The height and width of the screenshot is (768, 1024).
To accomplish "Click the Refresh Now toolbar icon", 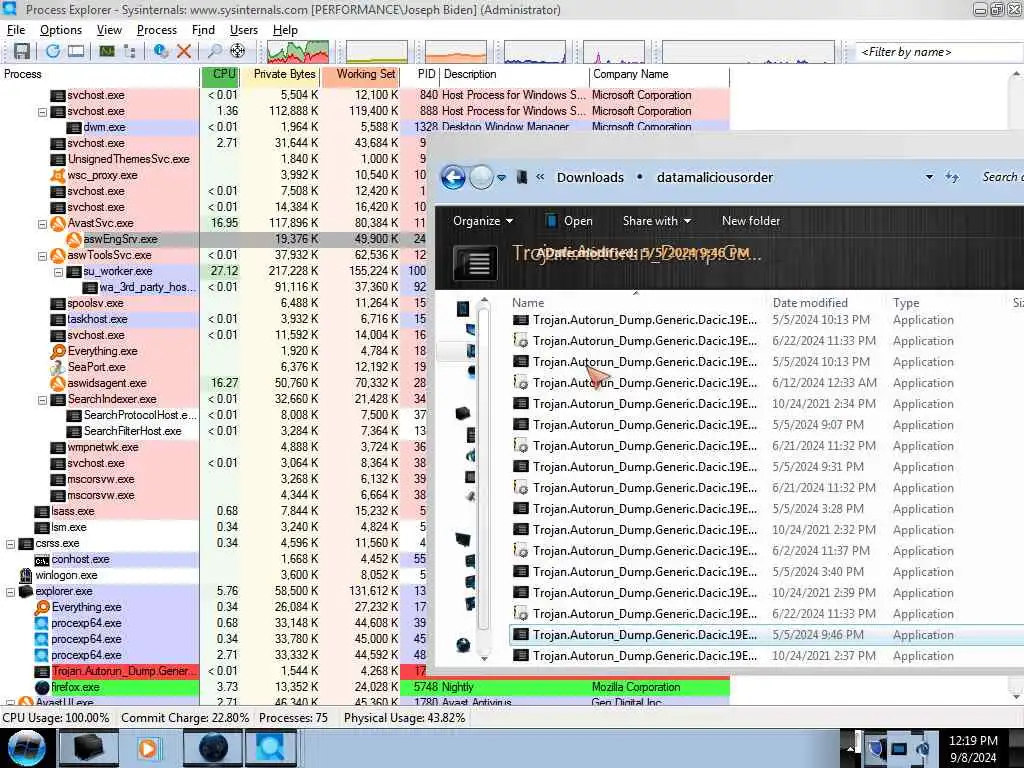I will 53,51.
